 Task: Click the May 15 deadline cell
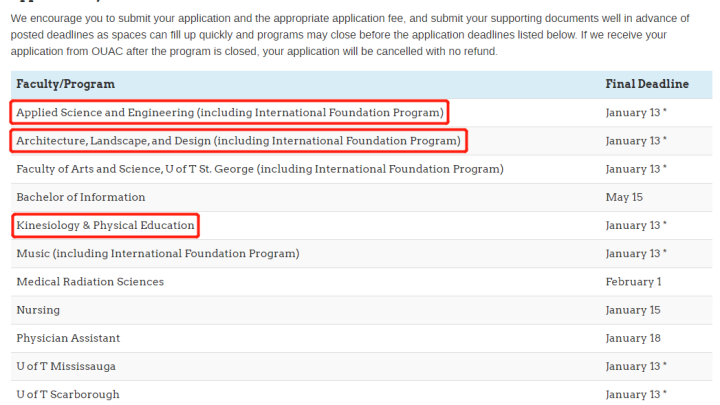[624, 197]
